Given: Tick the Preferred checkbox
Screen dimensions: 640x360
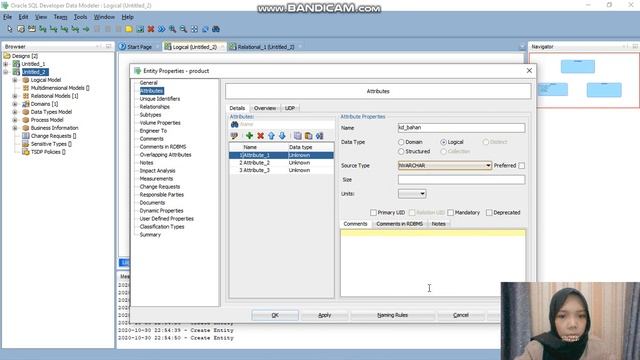Looking at the screenshot, I should 522,166.
